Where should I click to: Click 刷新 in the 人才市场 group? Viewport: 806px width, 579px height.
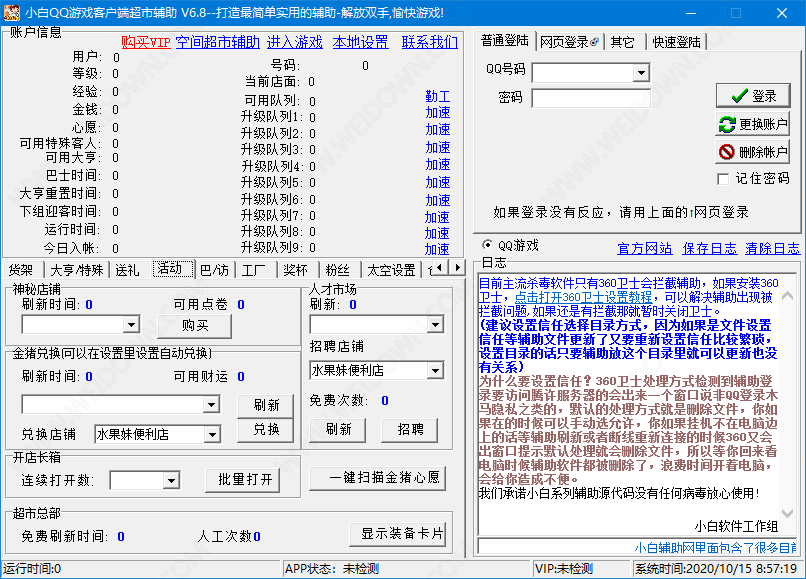click(338, 429)
